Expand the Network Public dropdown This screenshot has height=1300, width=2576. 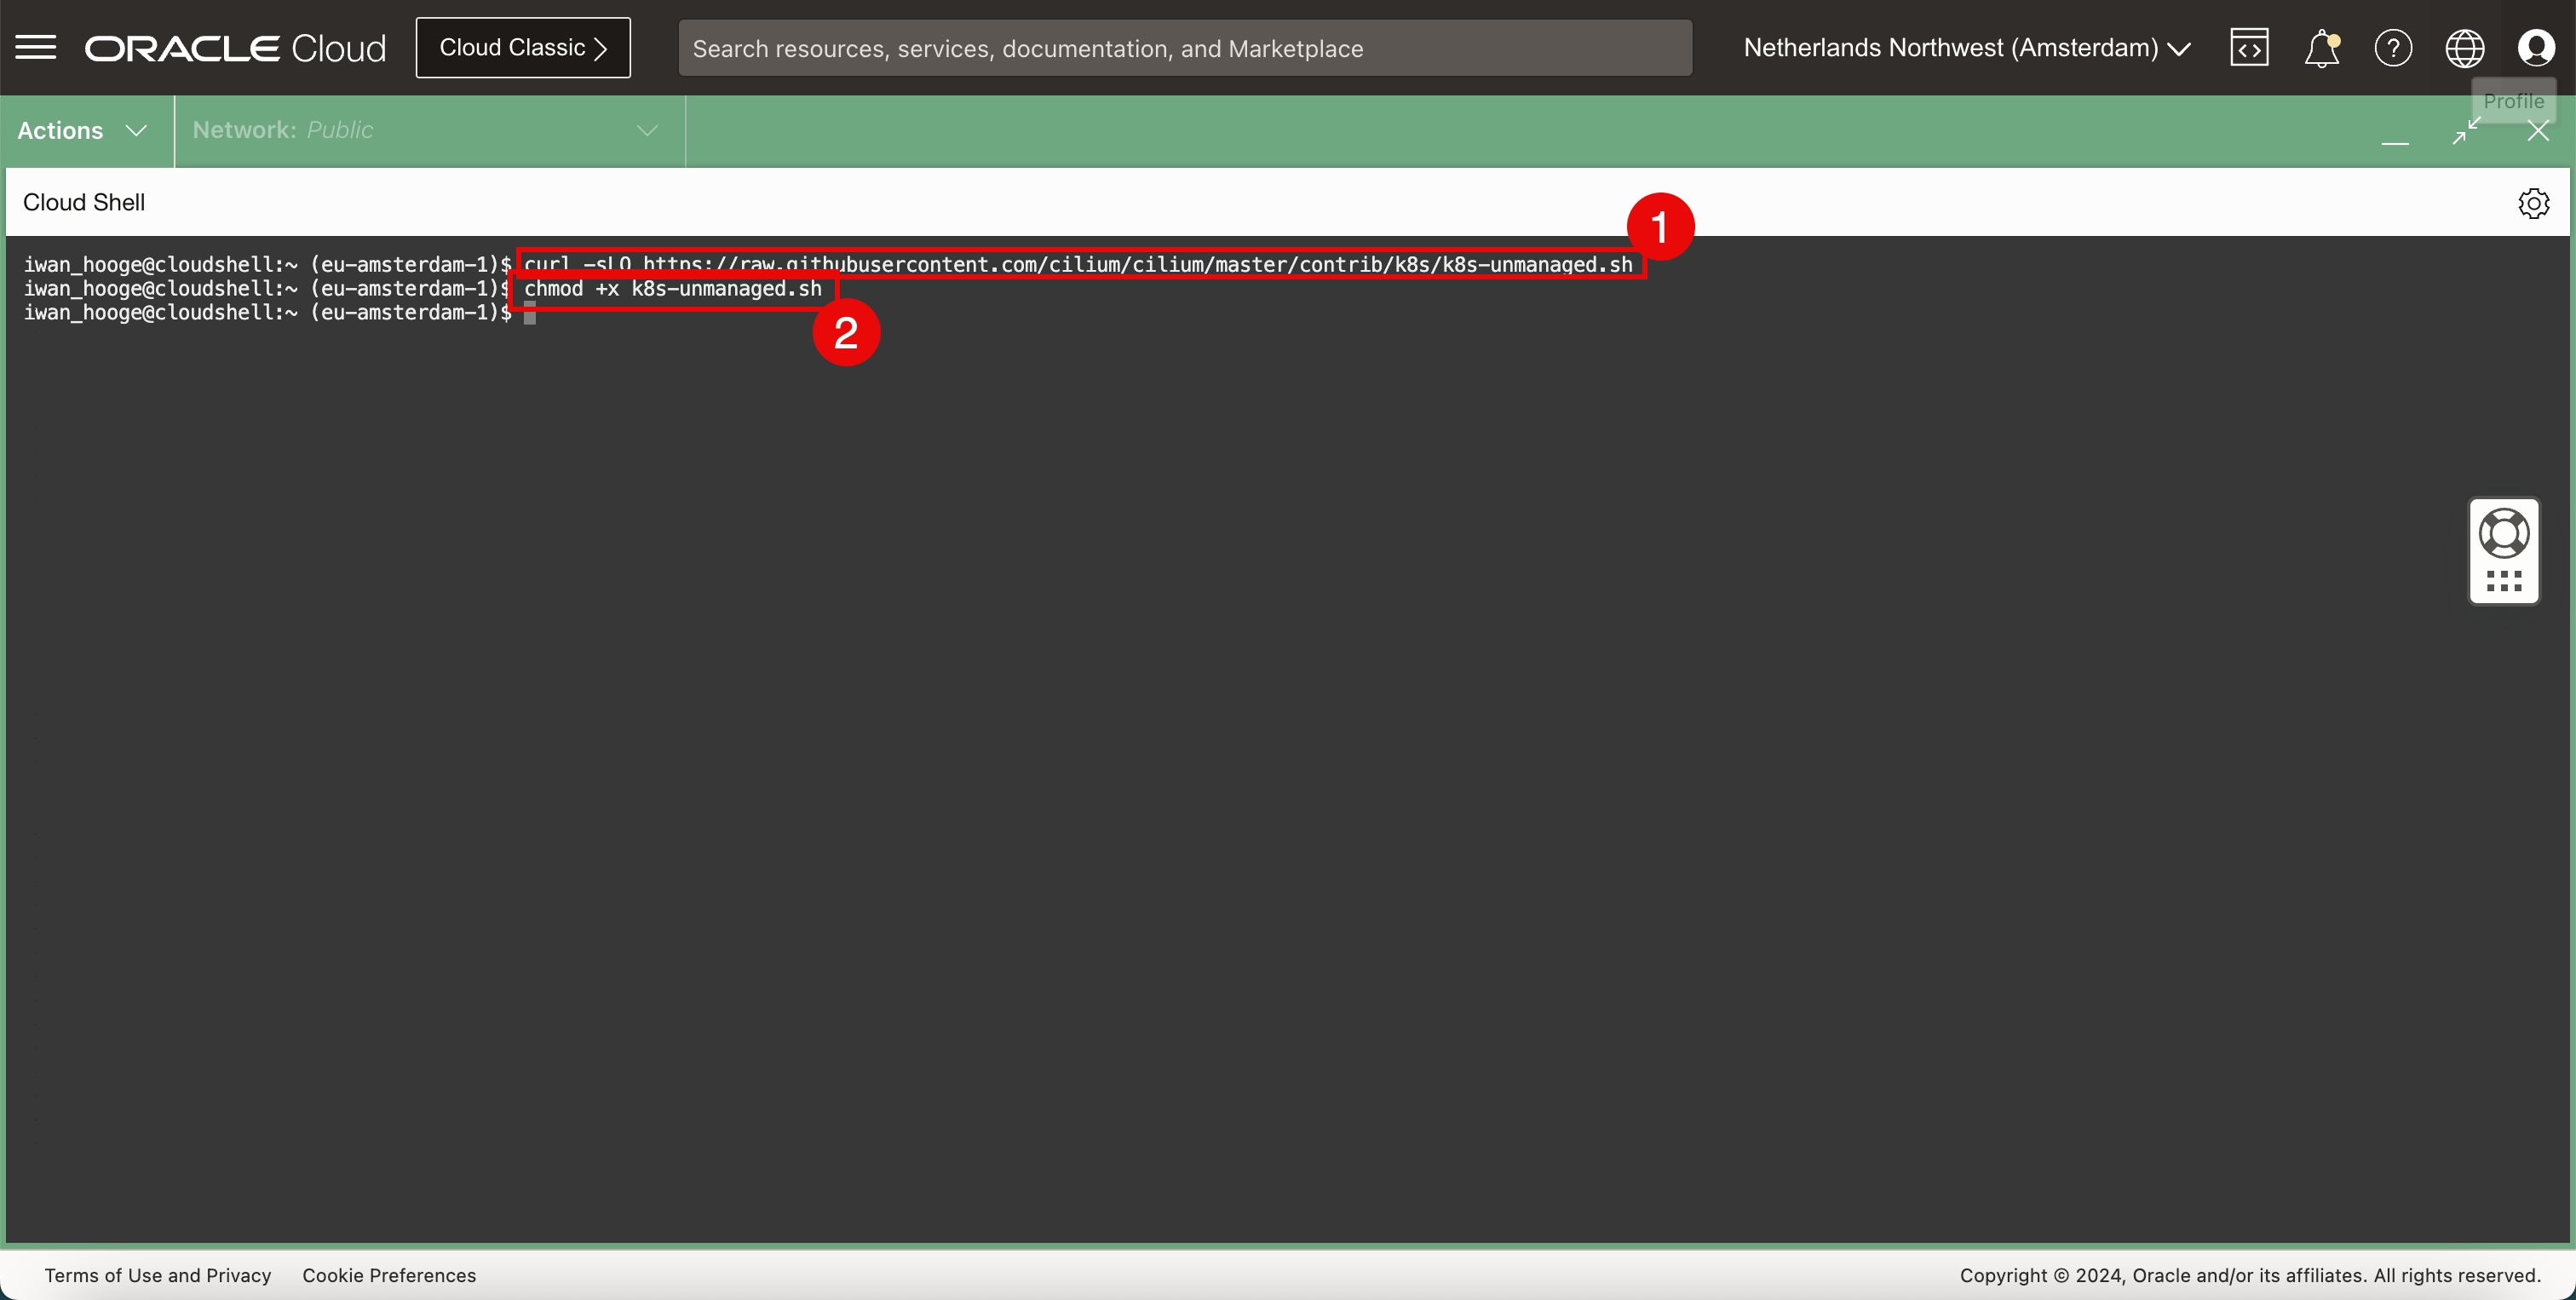point(427,131)
